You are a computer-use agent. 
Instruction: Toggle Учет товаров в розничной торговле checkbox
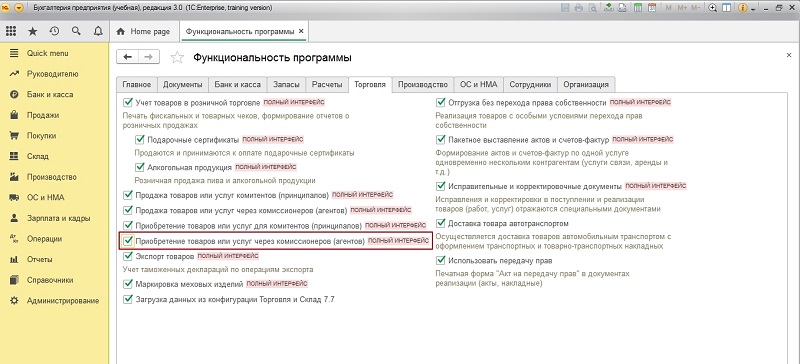click(x=128, y=102)
